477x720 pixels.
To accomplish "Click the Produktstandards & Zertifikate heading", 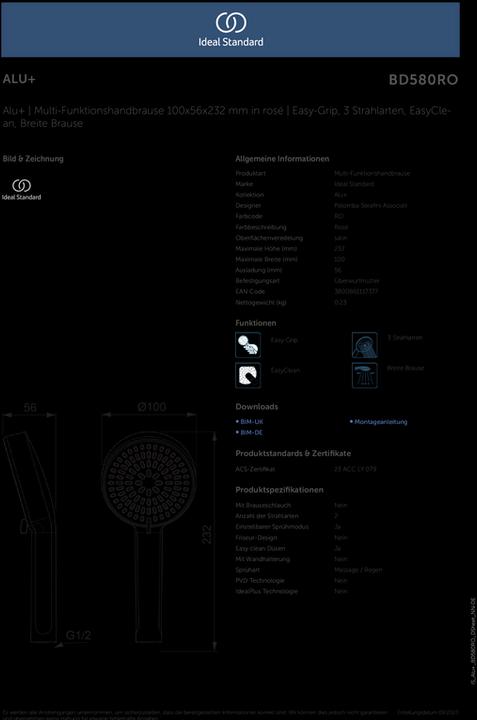I will pos(293,454).
